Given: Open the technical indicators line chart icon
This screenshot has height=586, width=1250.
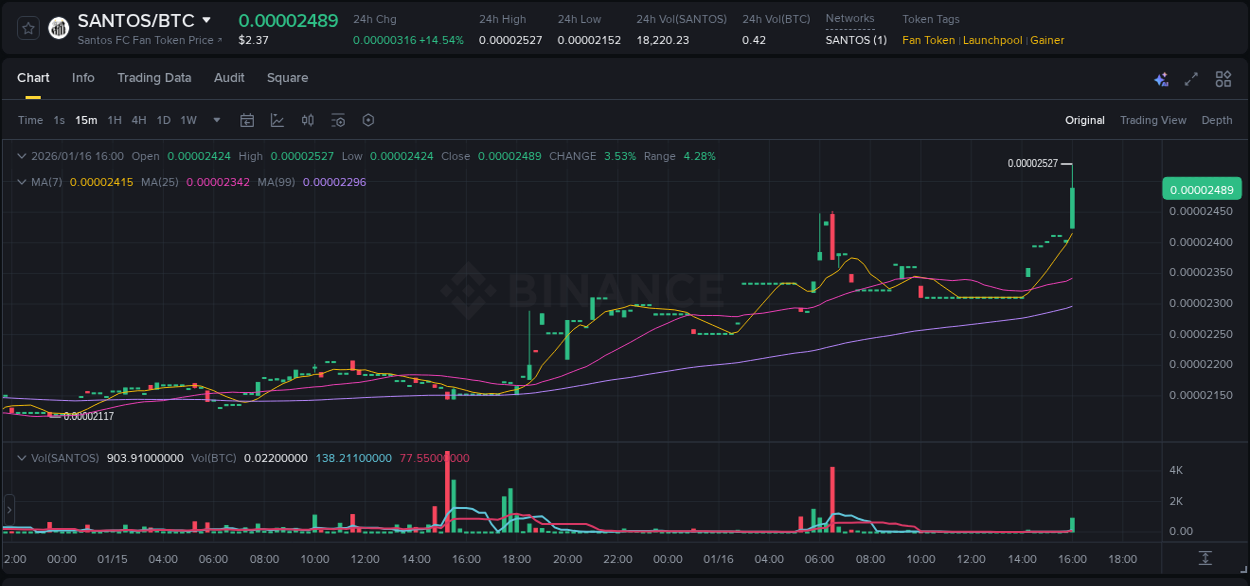Looking at the screenshot, I should pyautogui.click(x=277, y=120).
